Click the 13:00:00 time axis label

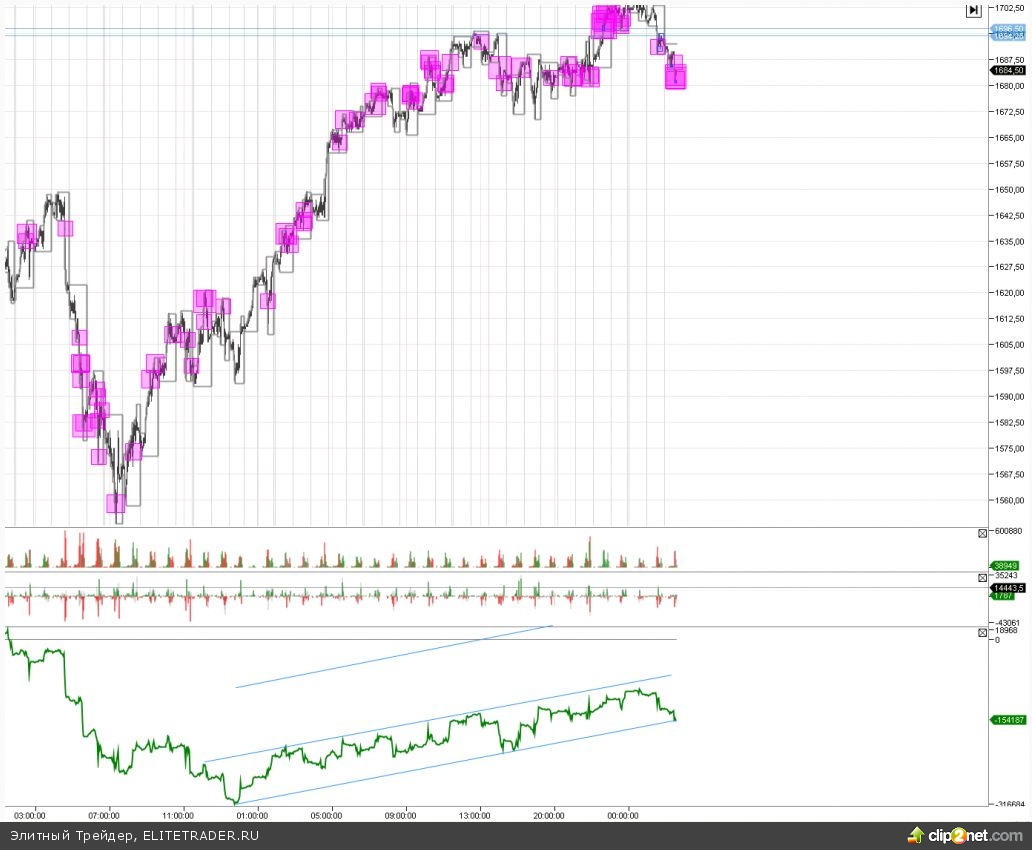tap(475, 815)
